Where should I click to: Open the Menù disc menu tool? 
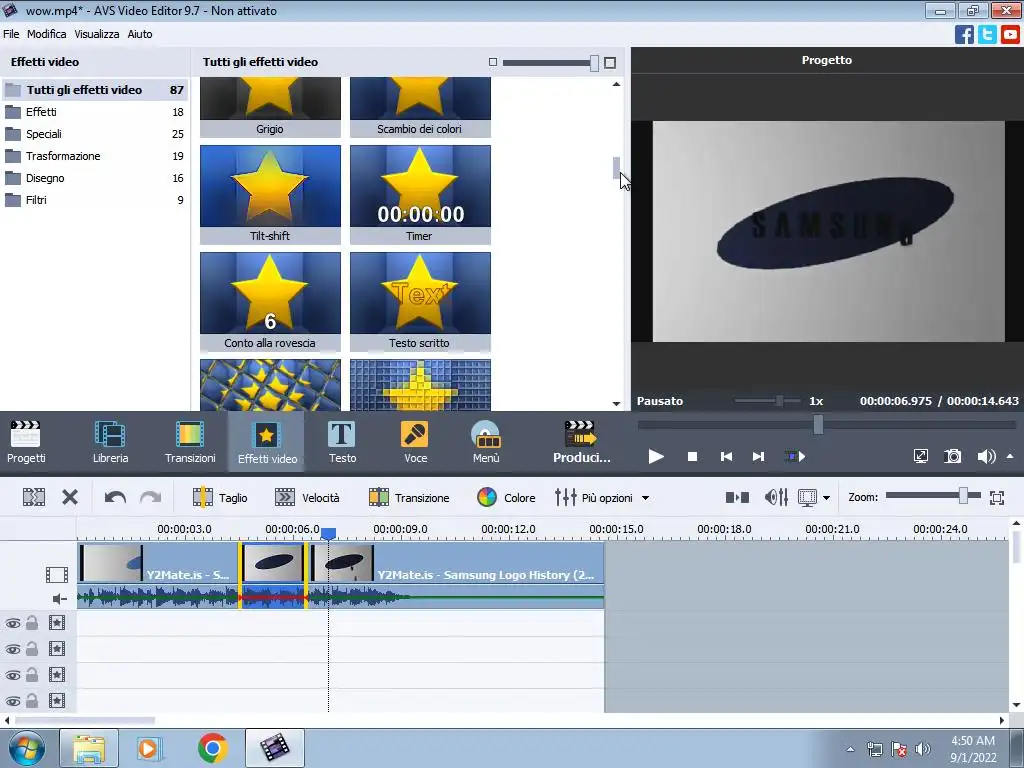[486, 442]
